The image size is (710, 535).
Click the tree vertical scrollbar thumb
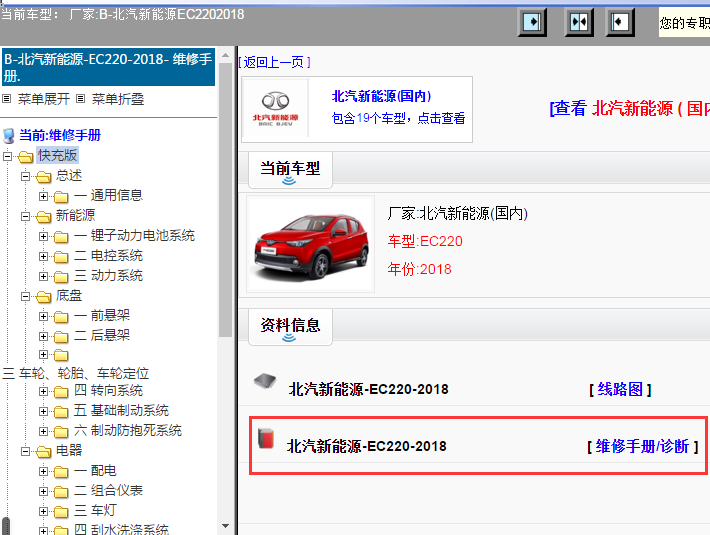[225, 200]
